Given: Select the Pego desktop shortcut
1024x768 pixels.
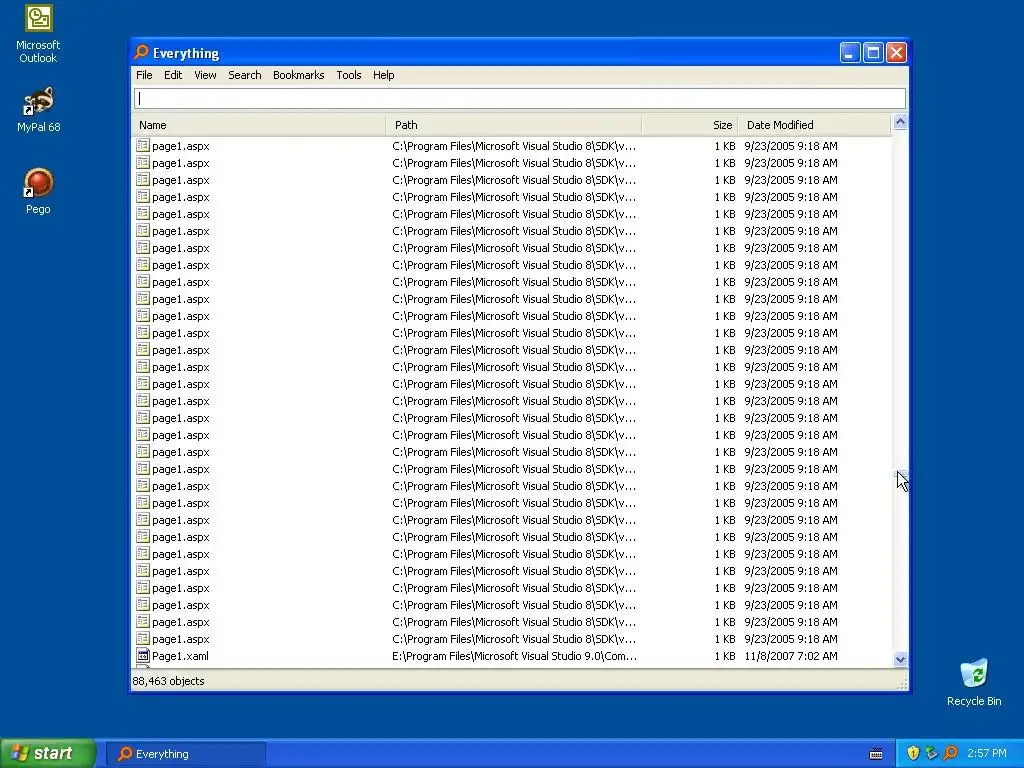Looking at the screenshot, I should (x=38, y=191).
